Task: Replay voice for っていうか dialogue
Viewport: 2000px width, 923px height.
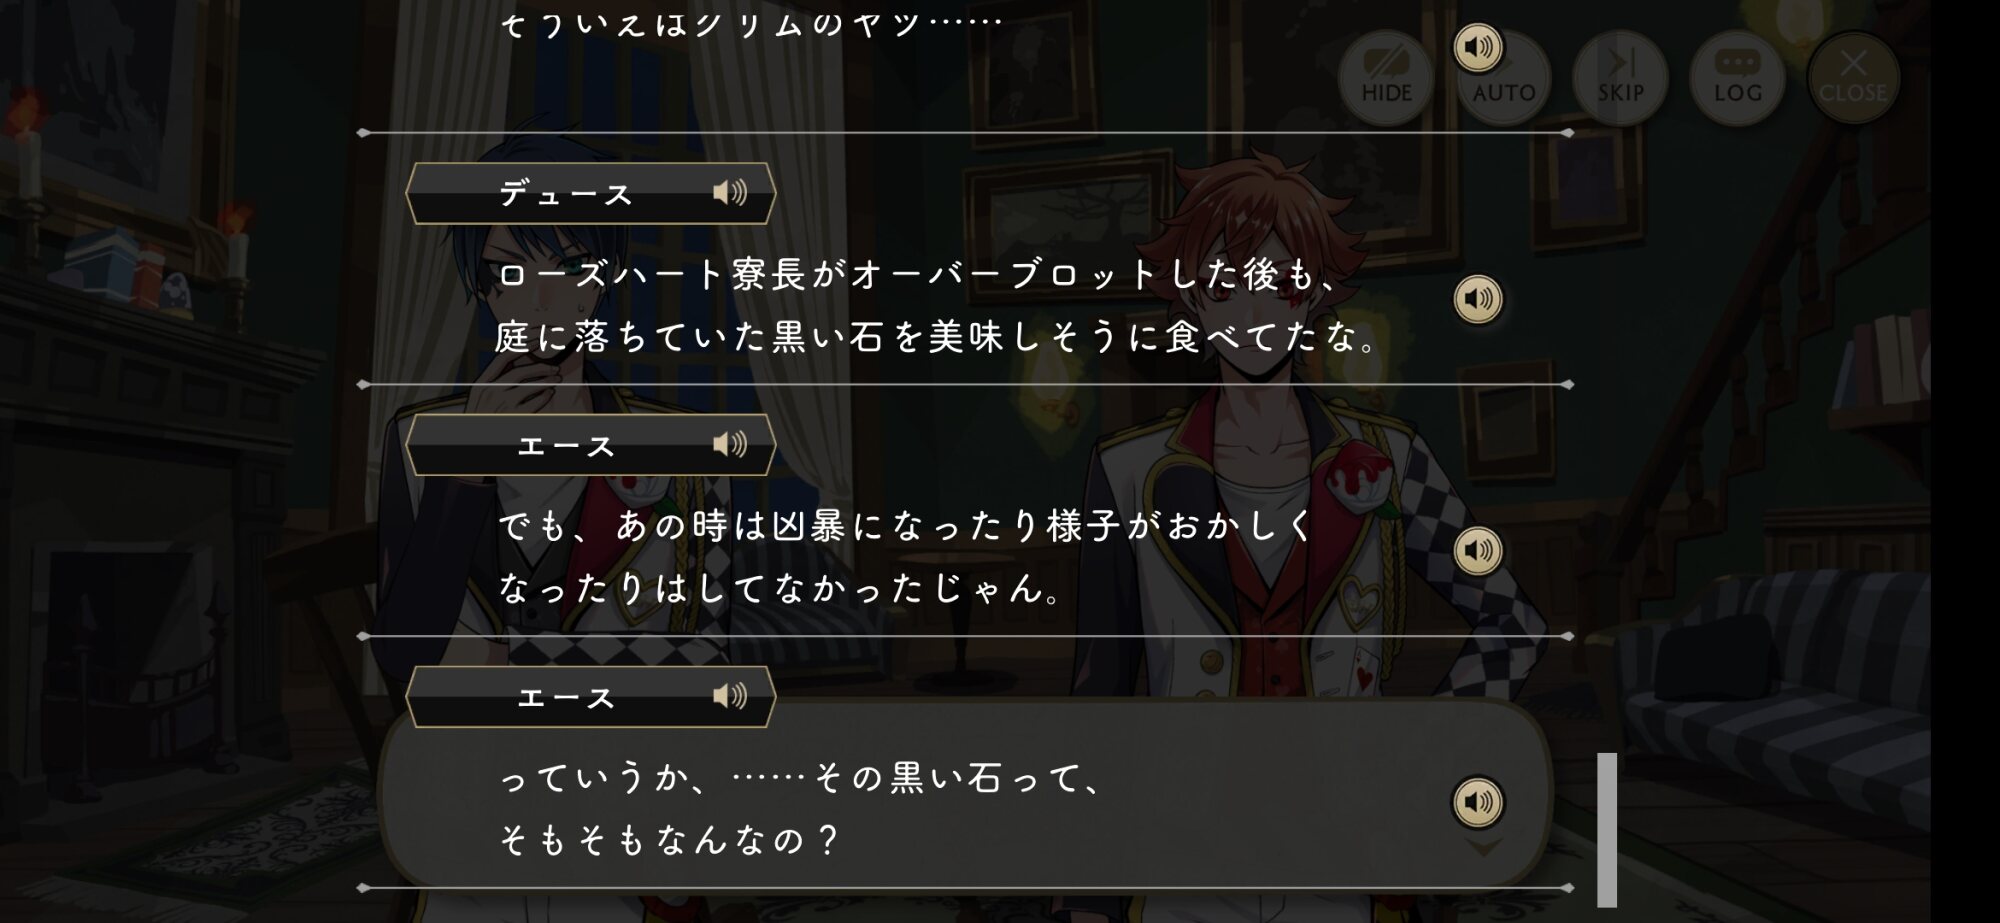Action: coord(1478,802)
